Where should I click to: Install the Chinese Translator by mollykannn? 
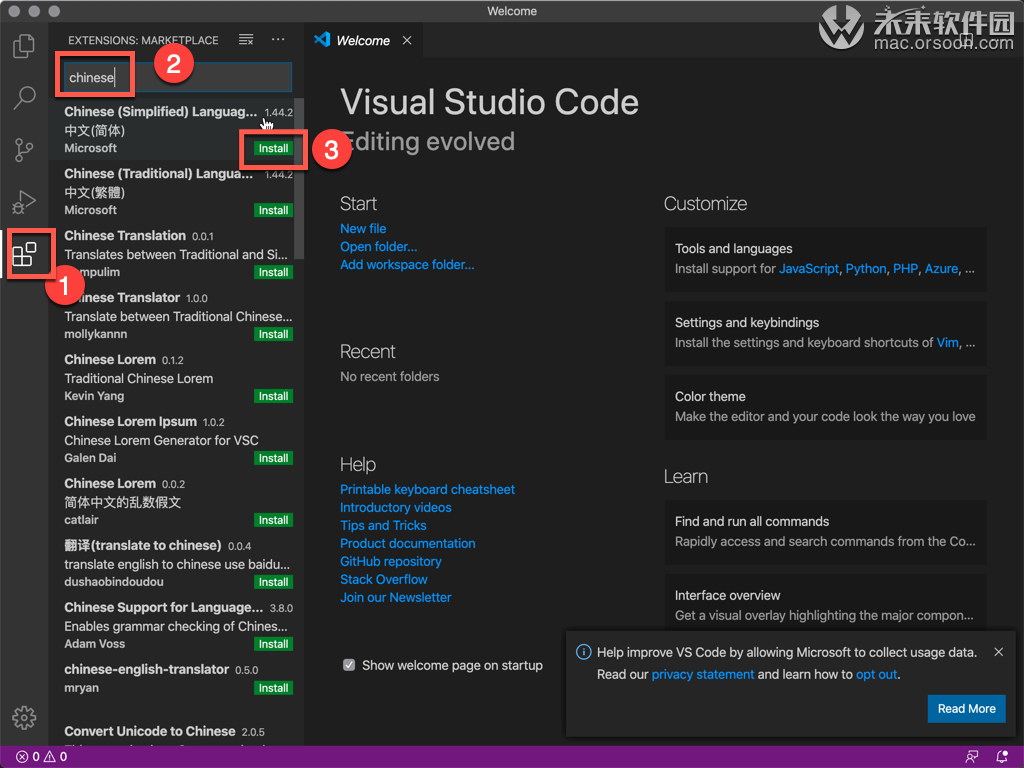[273, 334]
